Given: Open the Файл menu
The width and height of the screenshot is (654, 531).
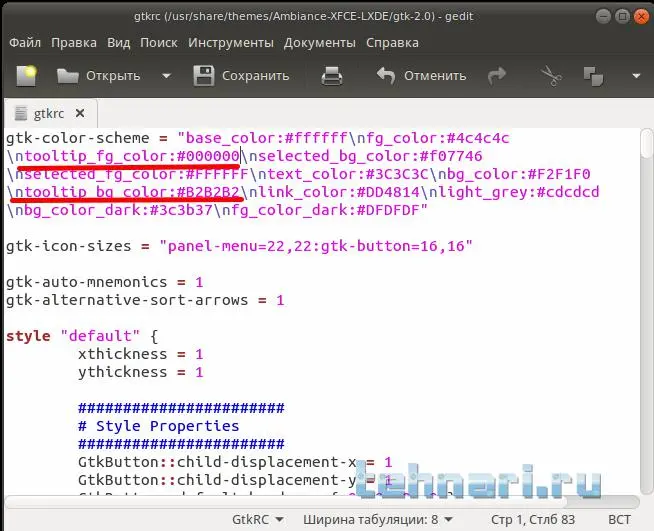Looking at the screenshot, I should tap(25, 43).
